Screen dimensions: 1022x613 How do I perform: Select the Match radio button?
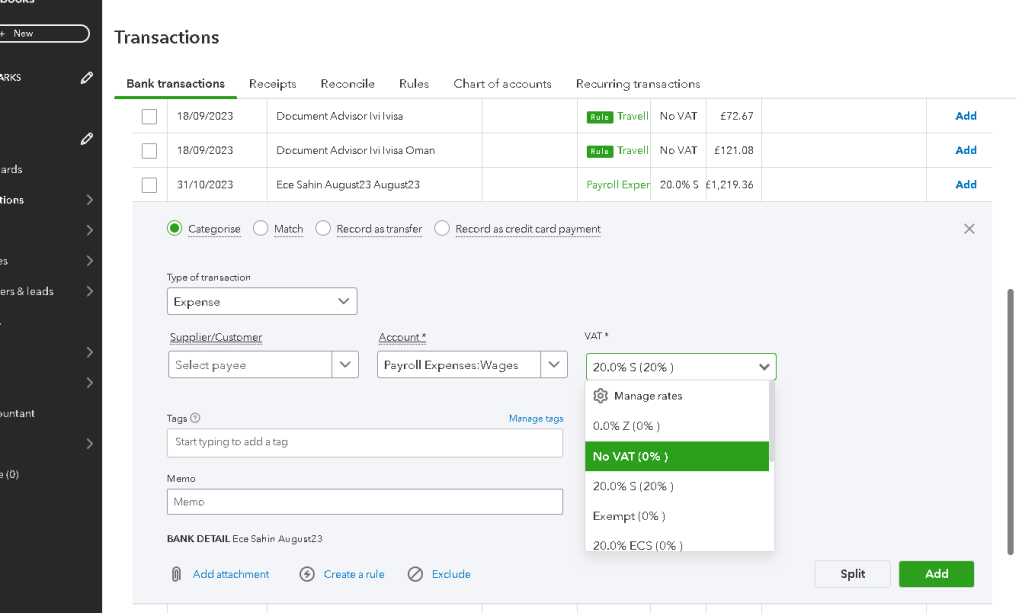[x=261, y=228]
